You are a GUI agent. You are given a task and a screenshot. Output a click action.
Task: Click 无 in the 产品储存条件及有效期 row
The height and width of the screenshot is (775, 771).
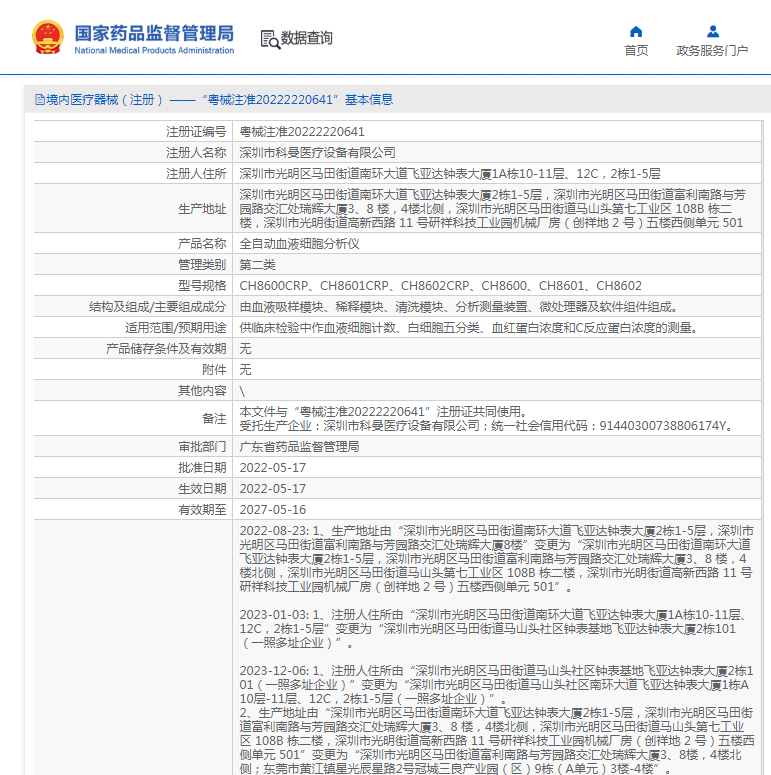pyautogui.click(x=245, y=349)
